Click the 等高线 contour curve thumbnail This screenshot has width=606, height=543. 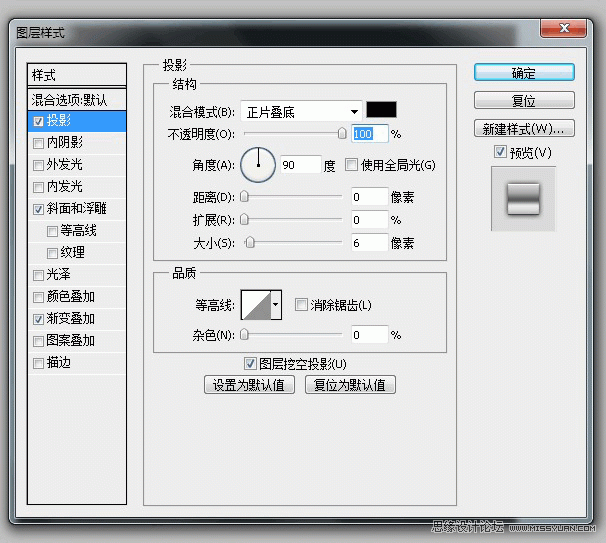coord(256,305)
